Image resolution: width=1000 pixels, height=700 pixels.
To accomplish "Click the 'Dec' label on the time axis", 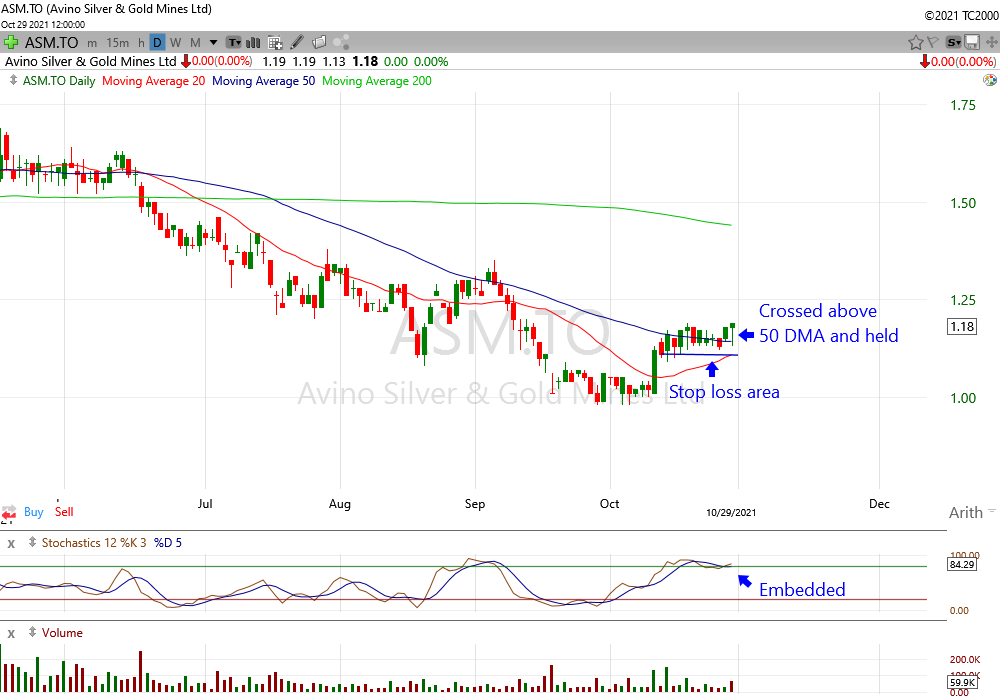I will pos(879,504).
